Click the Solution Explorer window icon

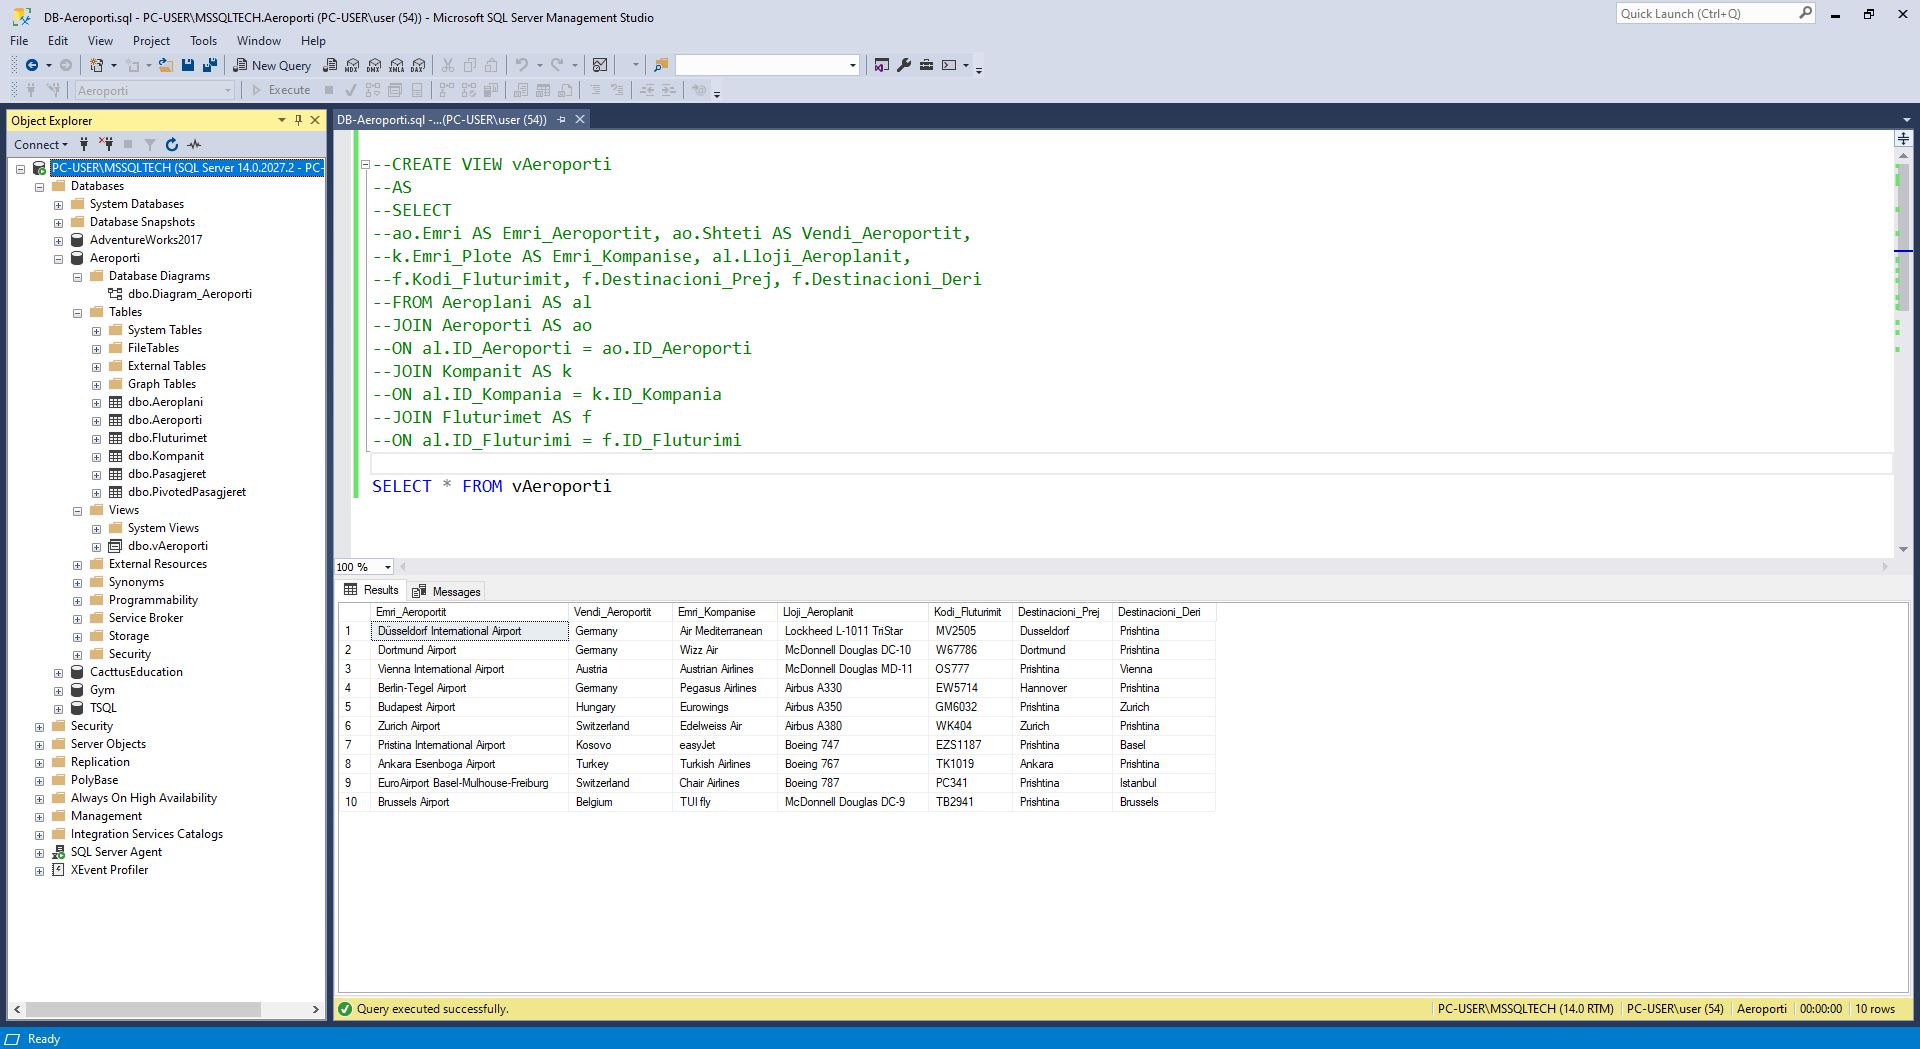tap(881, 65)
